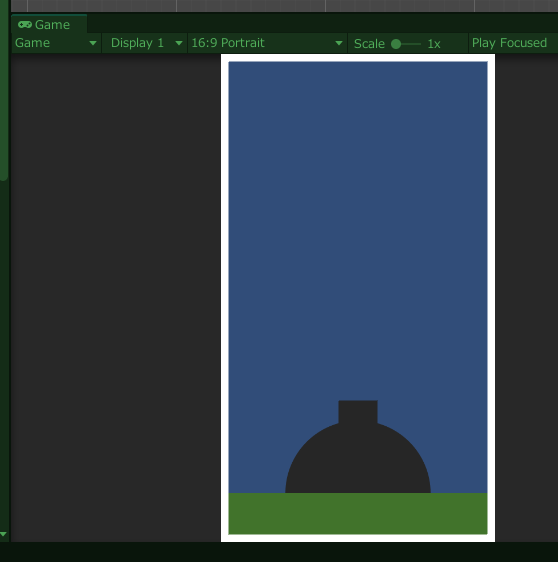Click the dark dome shape in game view

[x=358, y=462]
